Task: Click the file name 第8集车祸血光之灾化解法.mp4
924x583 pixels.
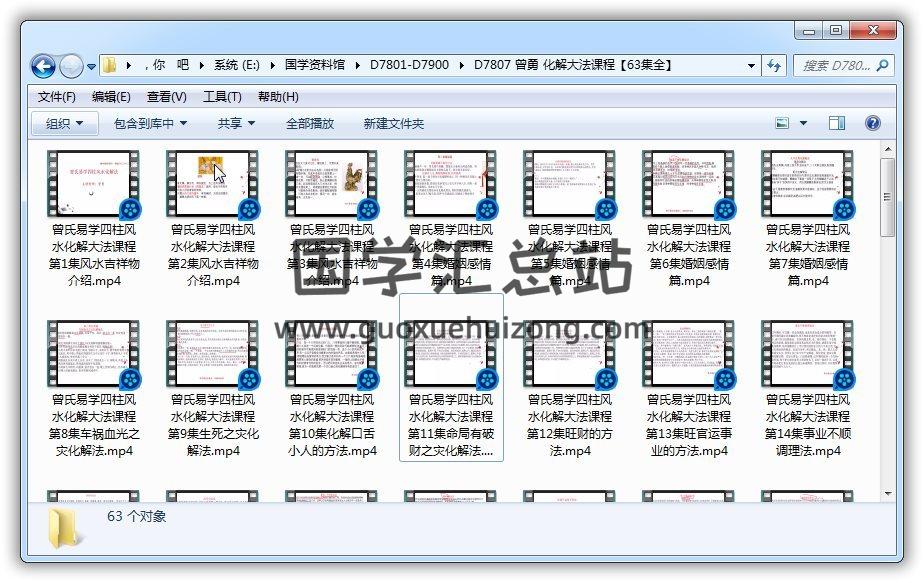Action: click(x=94, y=425)
